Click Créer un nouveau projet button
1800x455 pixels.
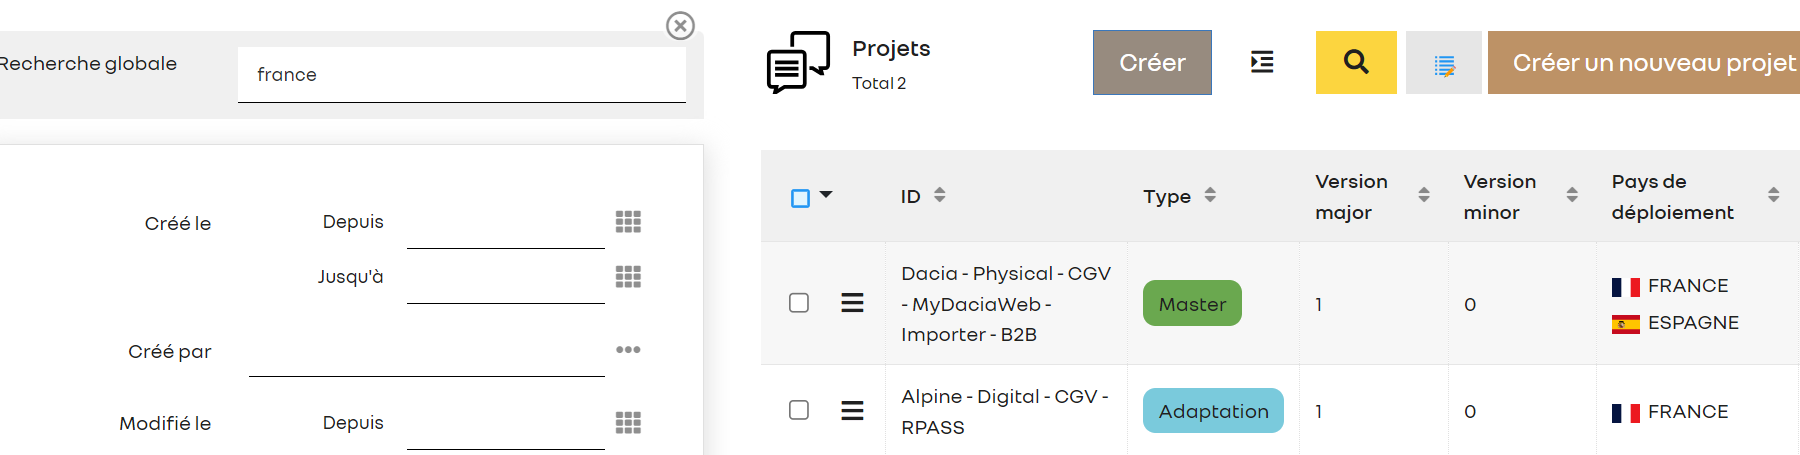click(x=1644, y=63)
